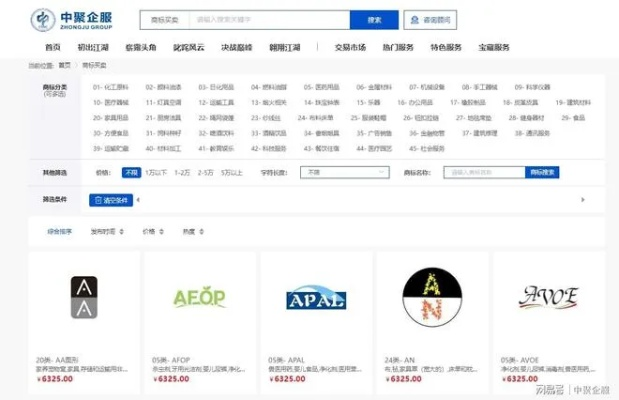619x400 pixels.
Task: Open the 交易市场 navigation item
Action: [350, 47]
